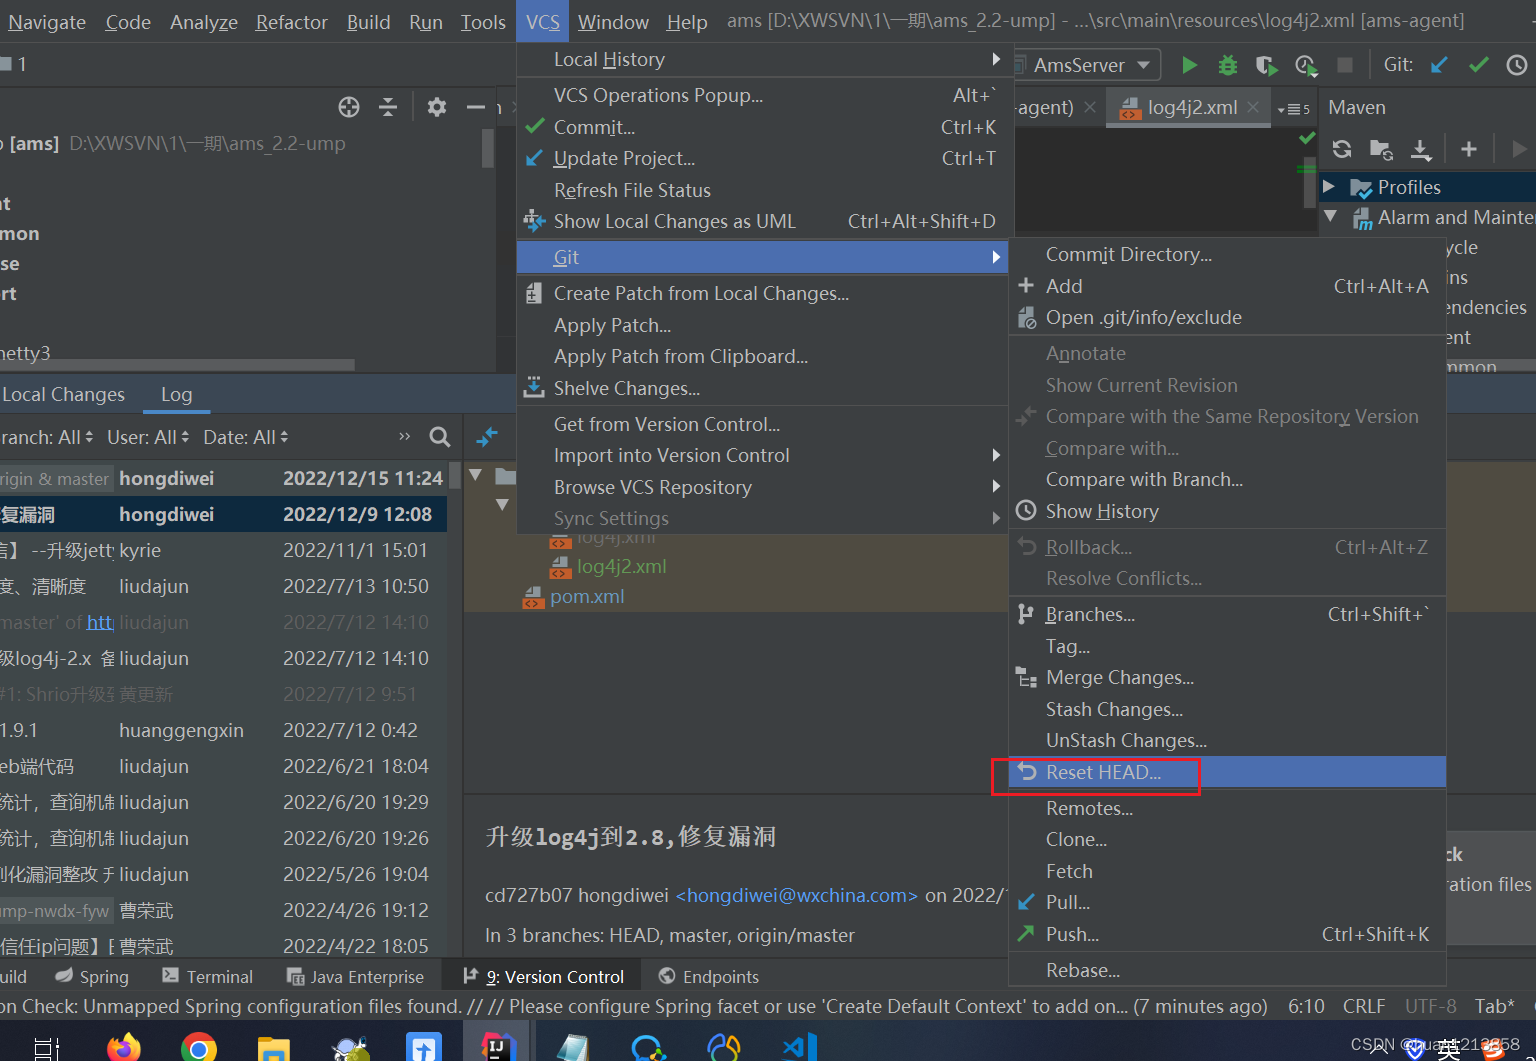The width and height of the screenshot is (1536, 1061).
Task: Switch to the Log tab
Action: [176, 394]
